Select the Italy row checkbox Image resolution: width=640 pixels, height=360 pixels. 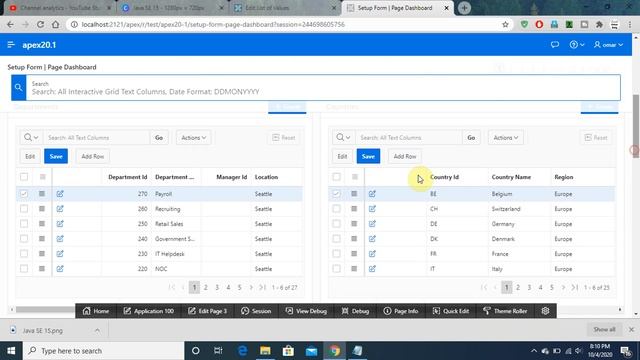tap(336, 269)
